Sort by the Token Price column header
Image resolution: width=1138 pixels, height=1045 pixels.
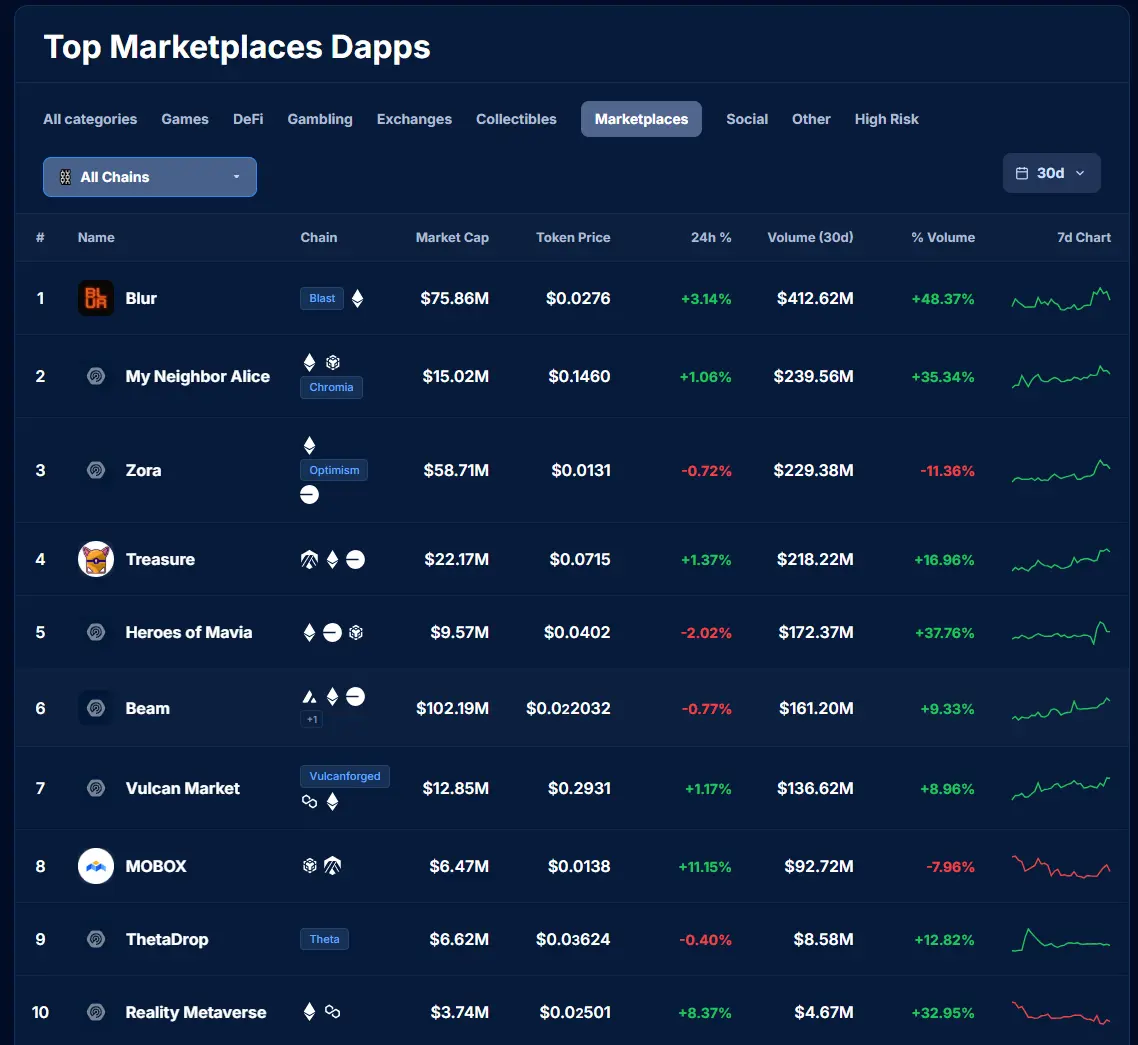[x=573, y=237]
